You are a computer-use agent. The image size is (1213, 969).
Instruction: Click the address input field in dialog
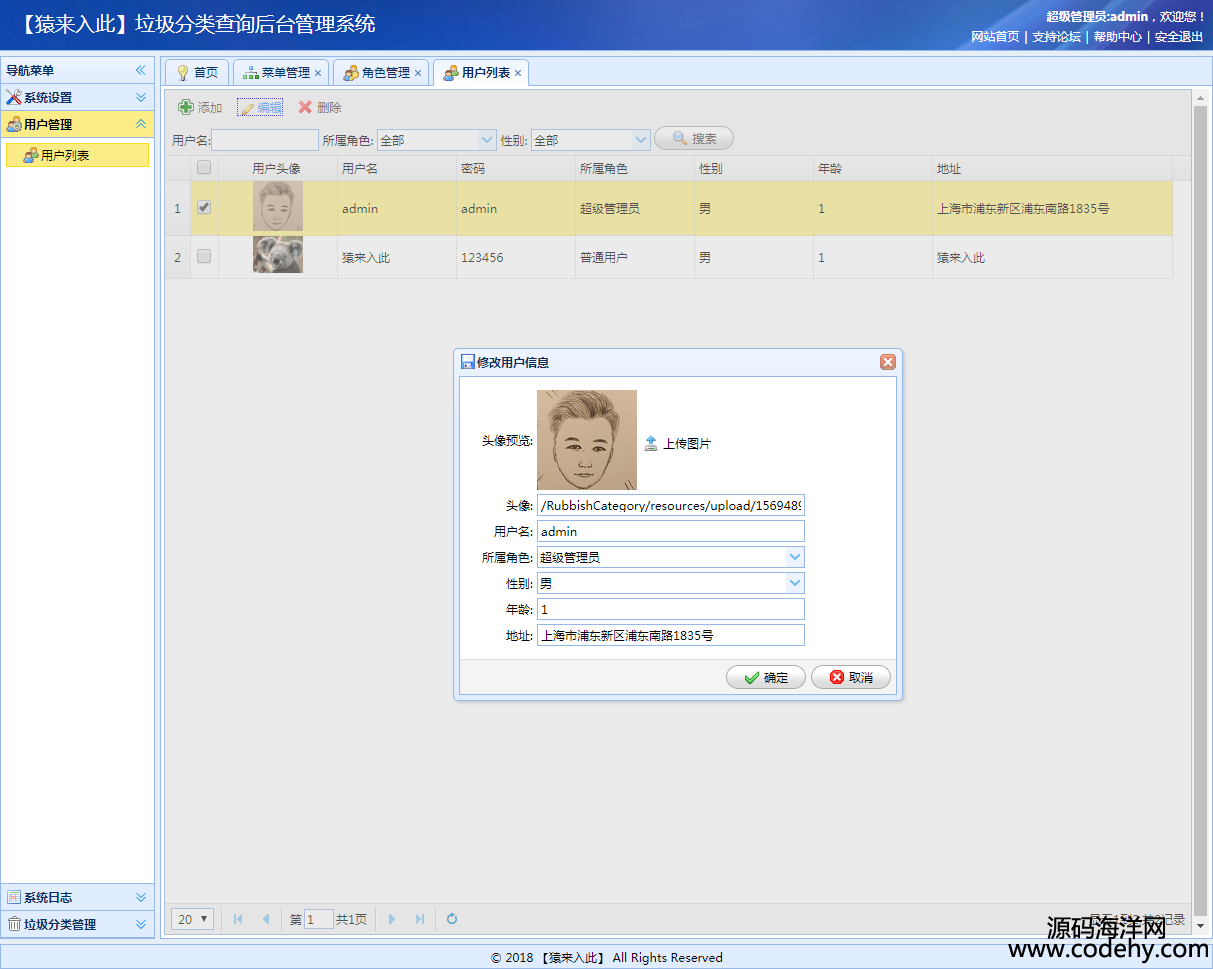[x=670, y=635]
